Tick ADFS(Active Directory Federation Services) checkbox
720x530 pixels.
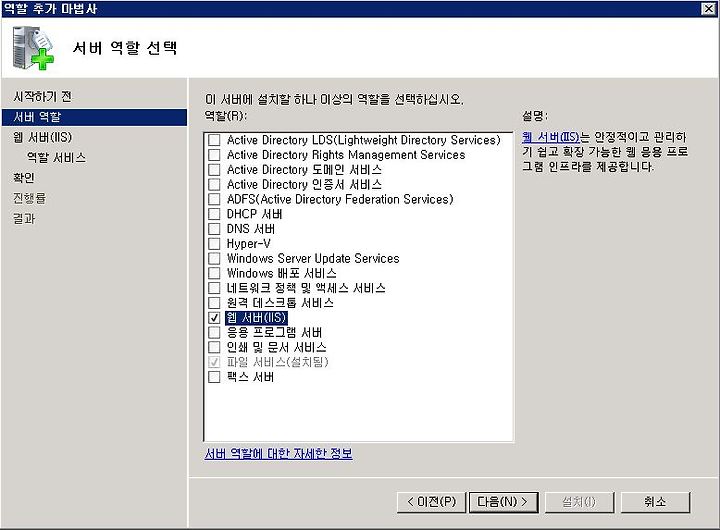[214, 199]
